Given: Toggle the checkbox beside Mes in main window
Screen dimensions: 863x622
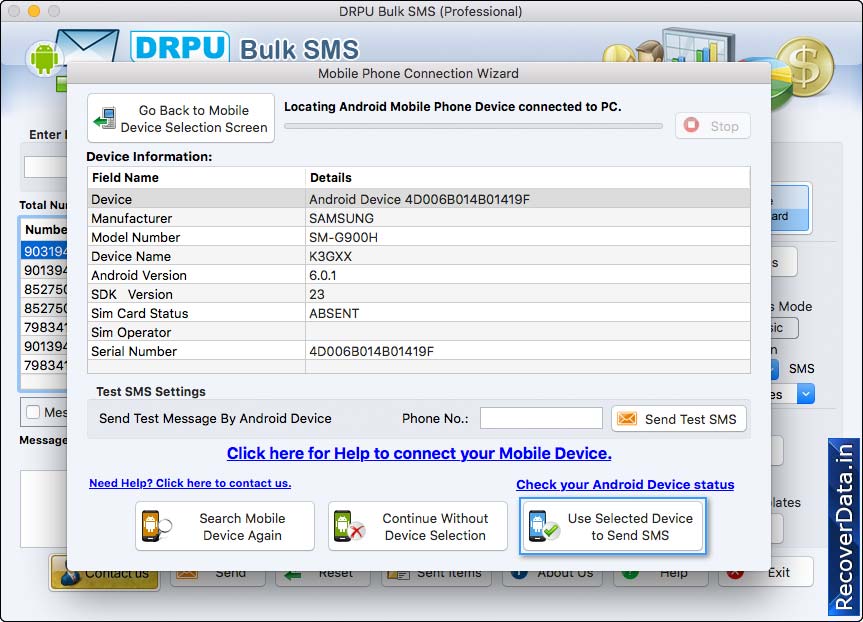Looking at the screenshot, I should (33, 412).
